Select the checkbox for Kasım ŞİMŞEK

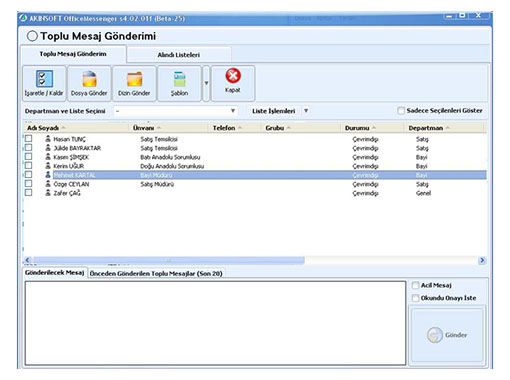pyautogui.click(x=29, y=156)
